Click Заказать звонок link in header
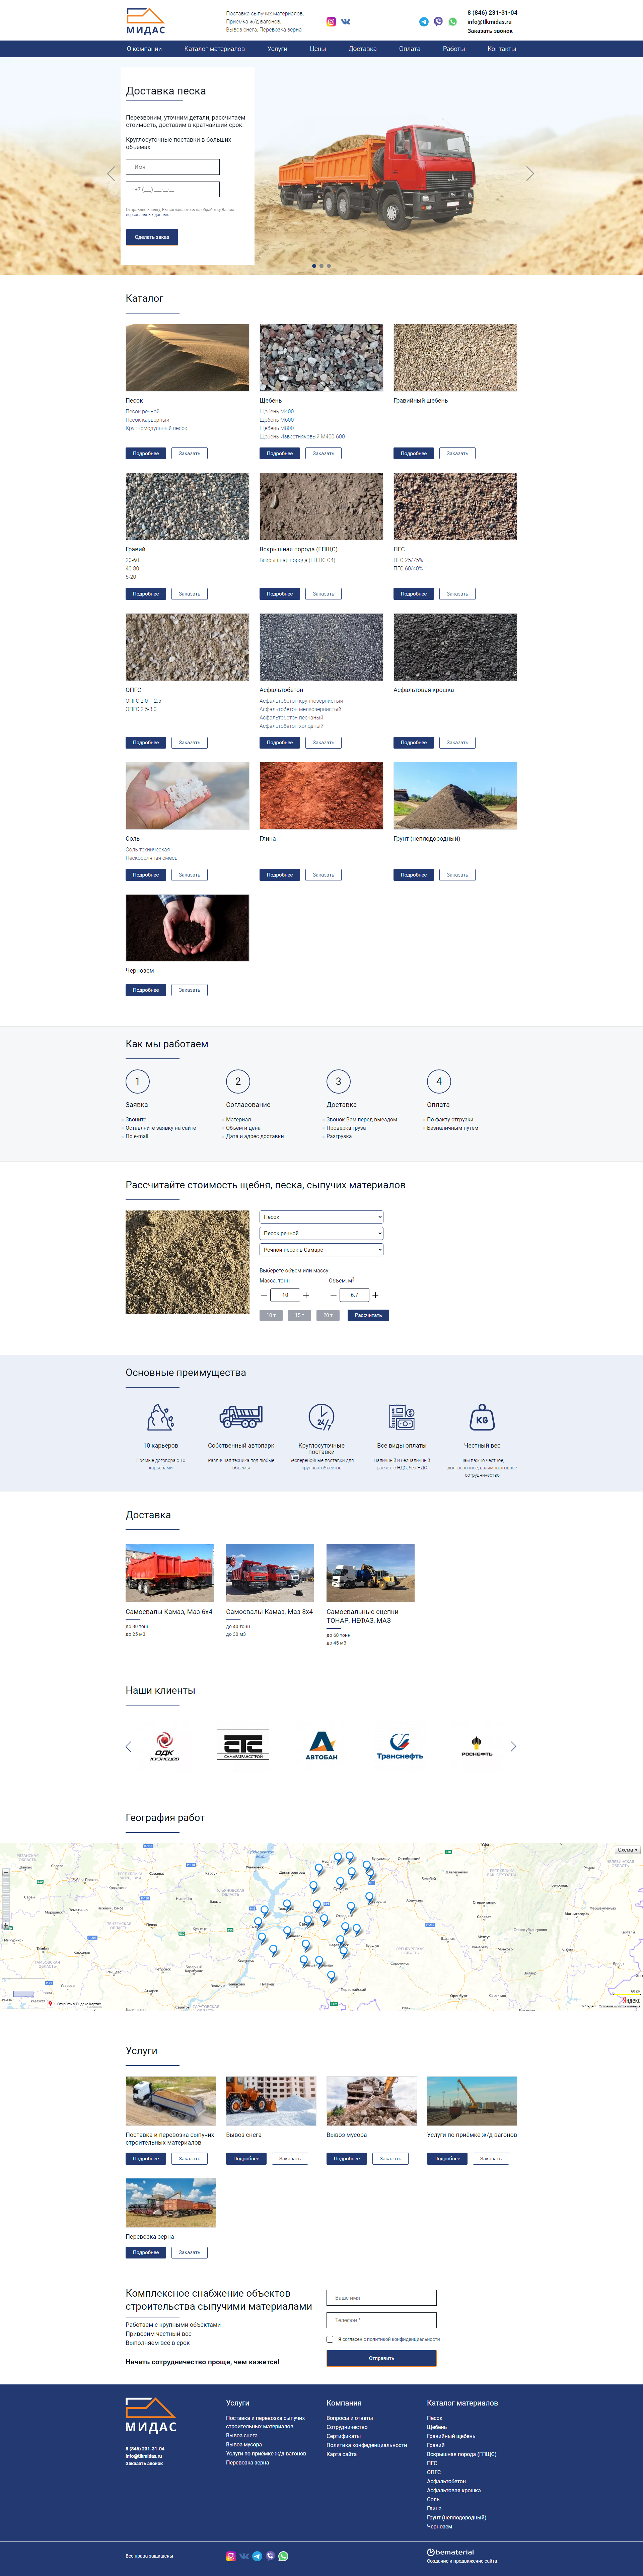 tap(490, 31)
